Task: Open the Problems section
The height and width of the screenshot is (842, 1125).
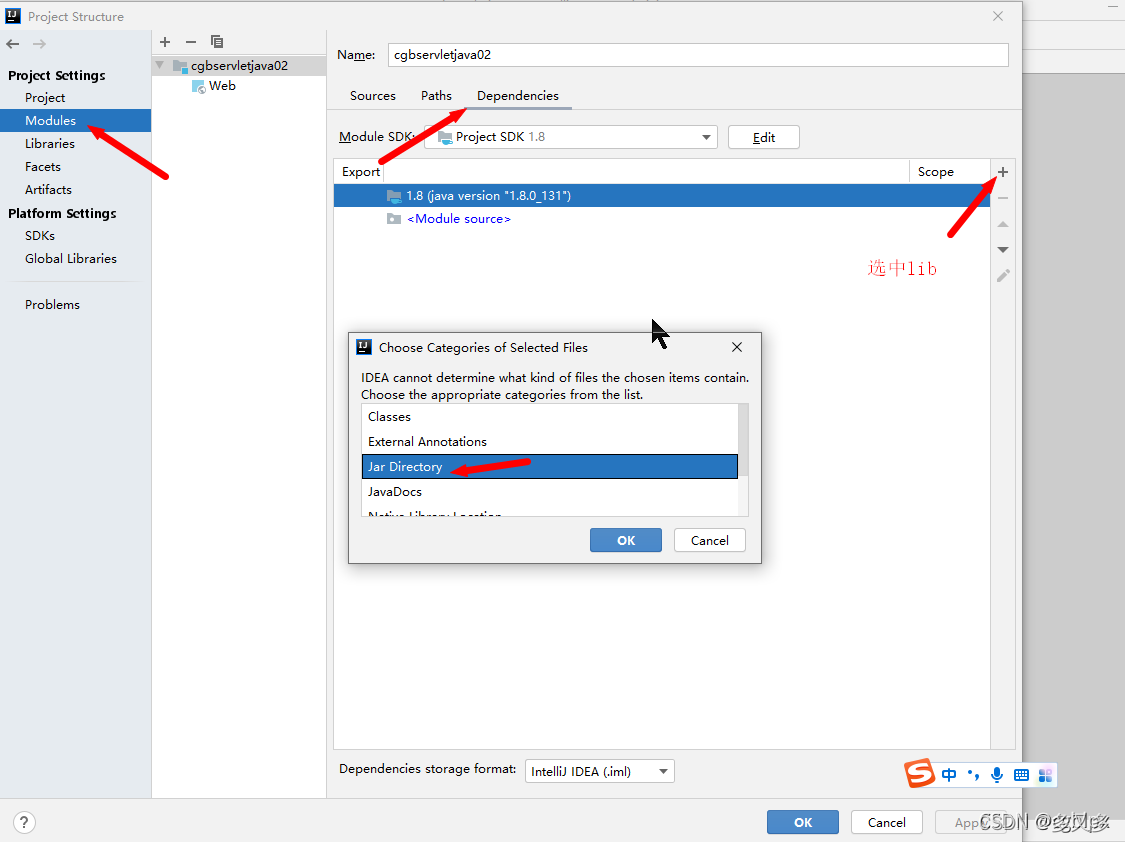Action: tap(52, 304)
